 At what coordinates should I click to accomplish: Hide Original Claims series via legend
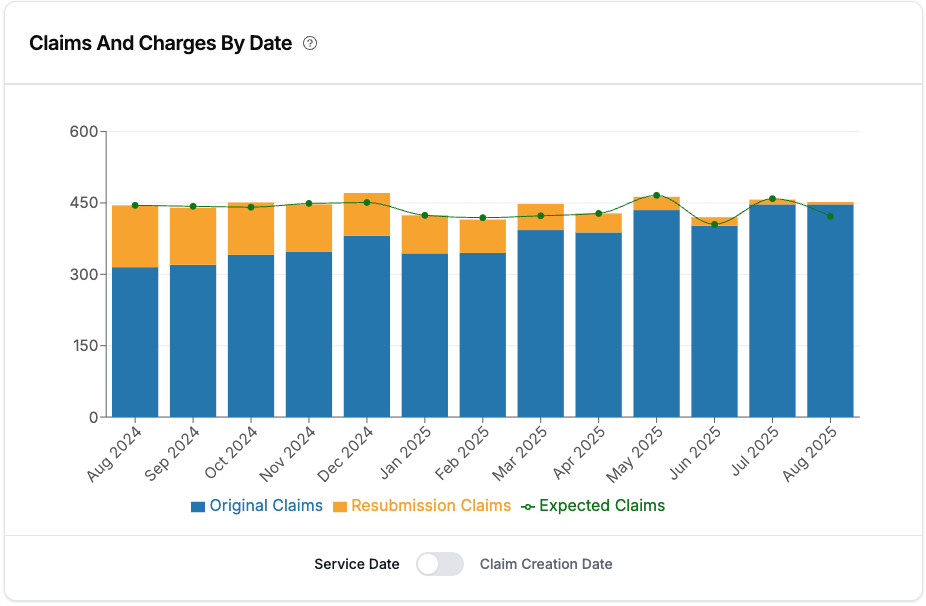coord(266,506)
